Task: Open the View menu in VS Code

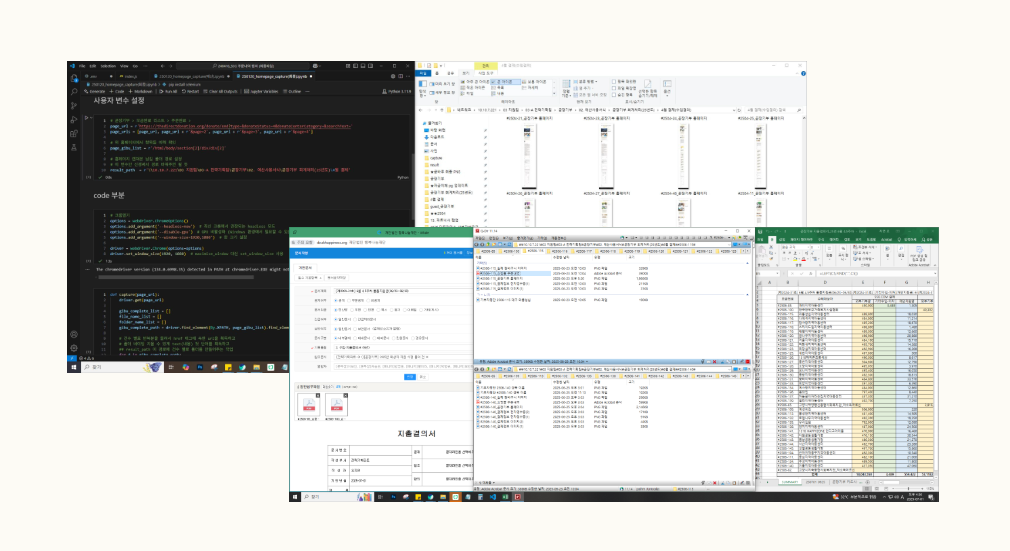Action: coord(124,66)
